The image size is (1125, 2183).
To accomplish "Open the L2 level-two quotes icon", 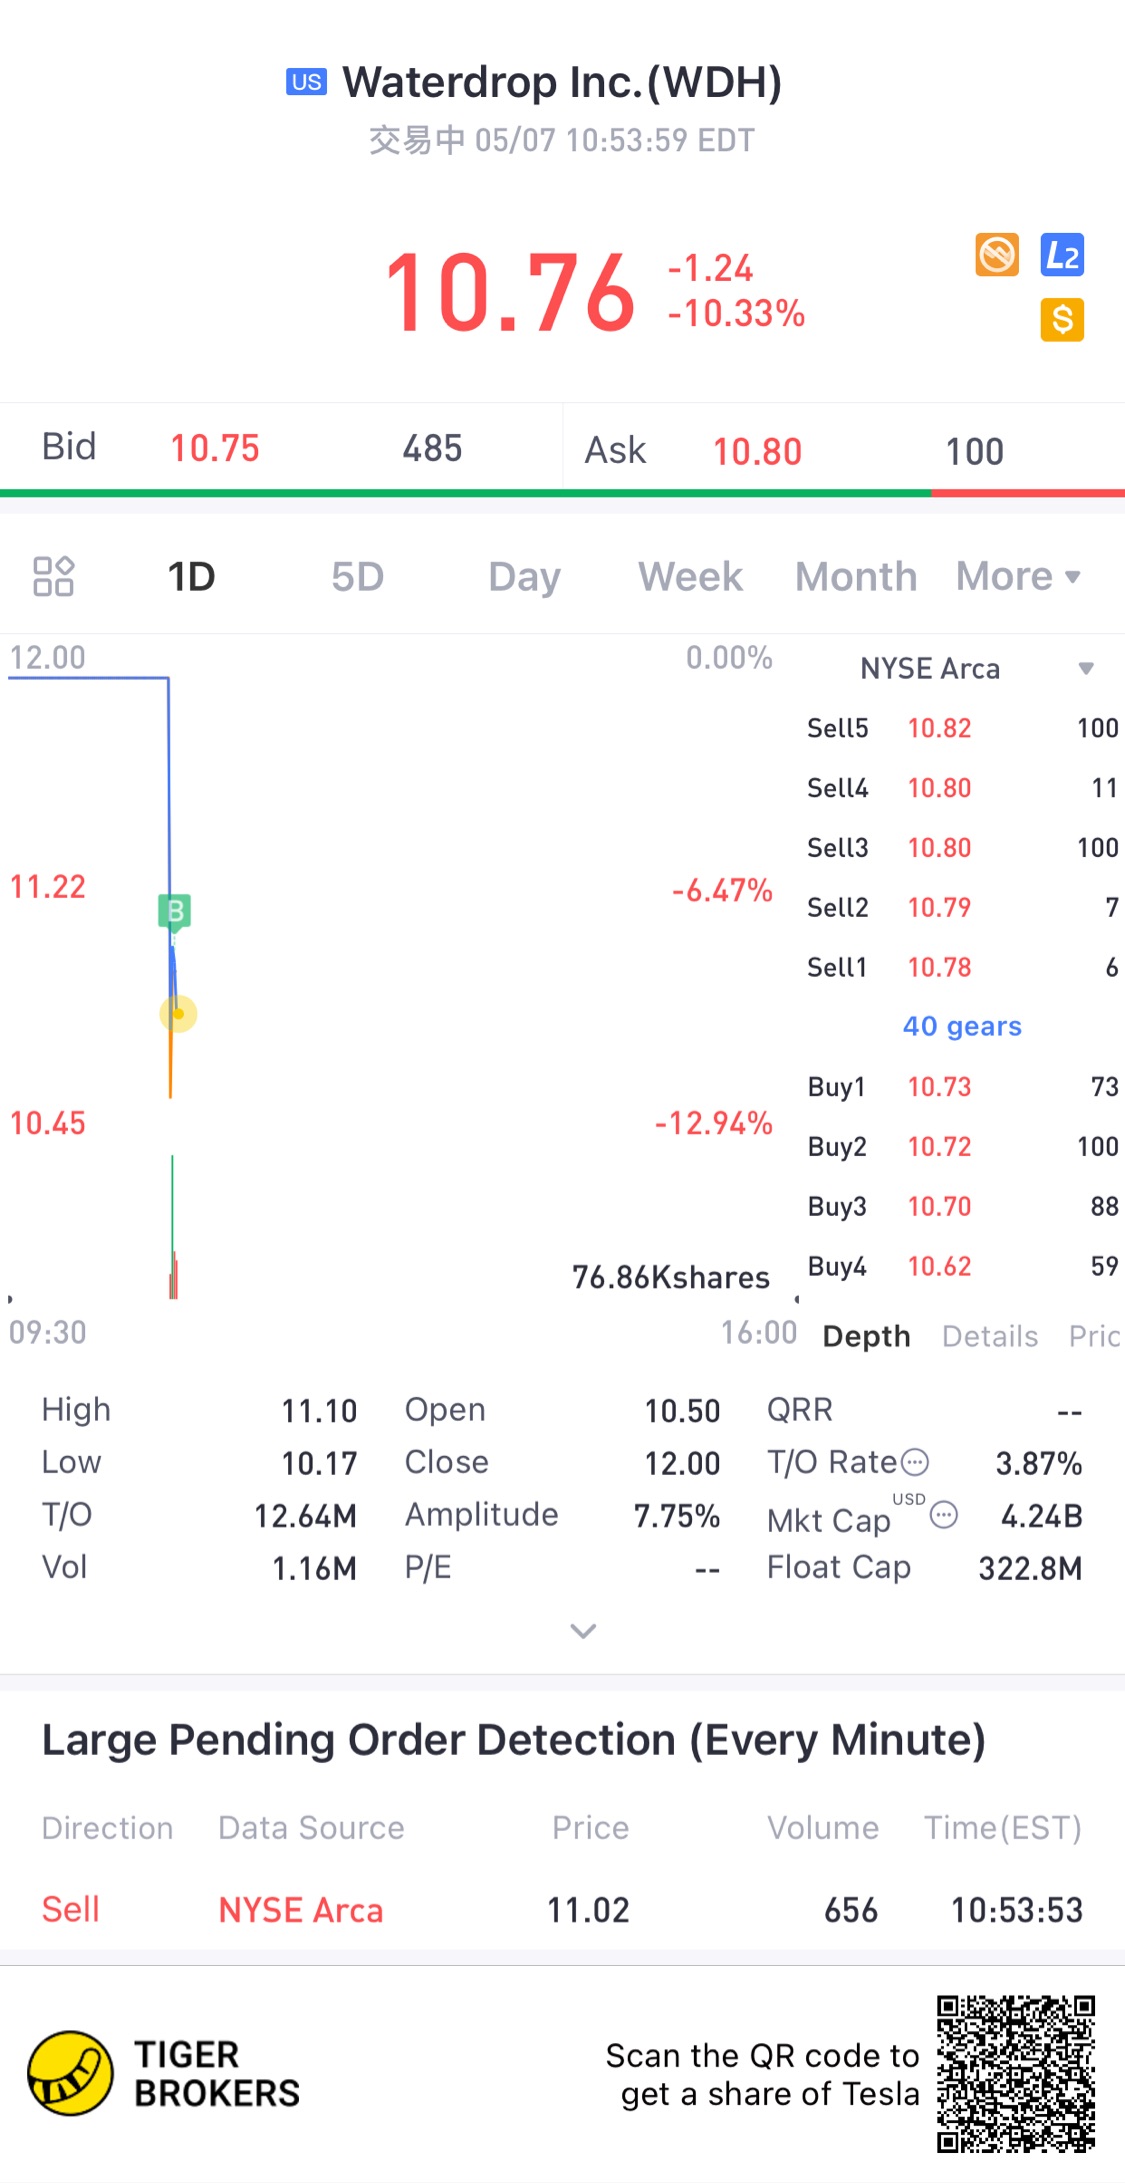I will [1062, 255].
